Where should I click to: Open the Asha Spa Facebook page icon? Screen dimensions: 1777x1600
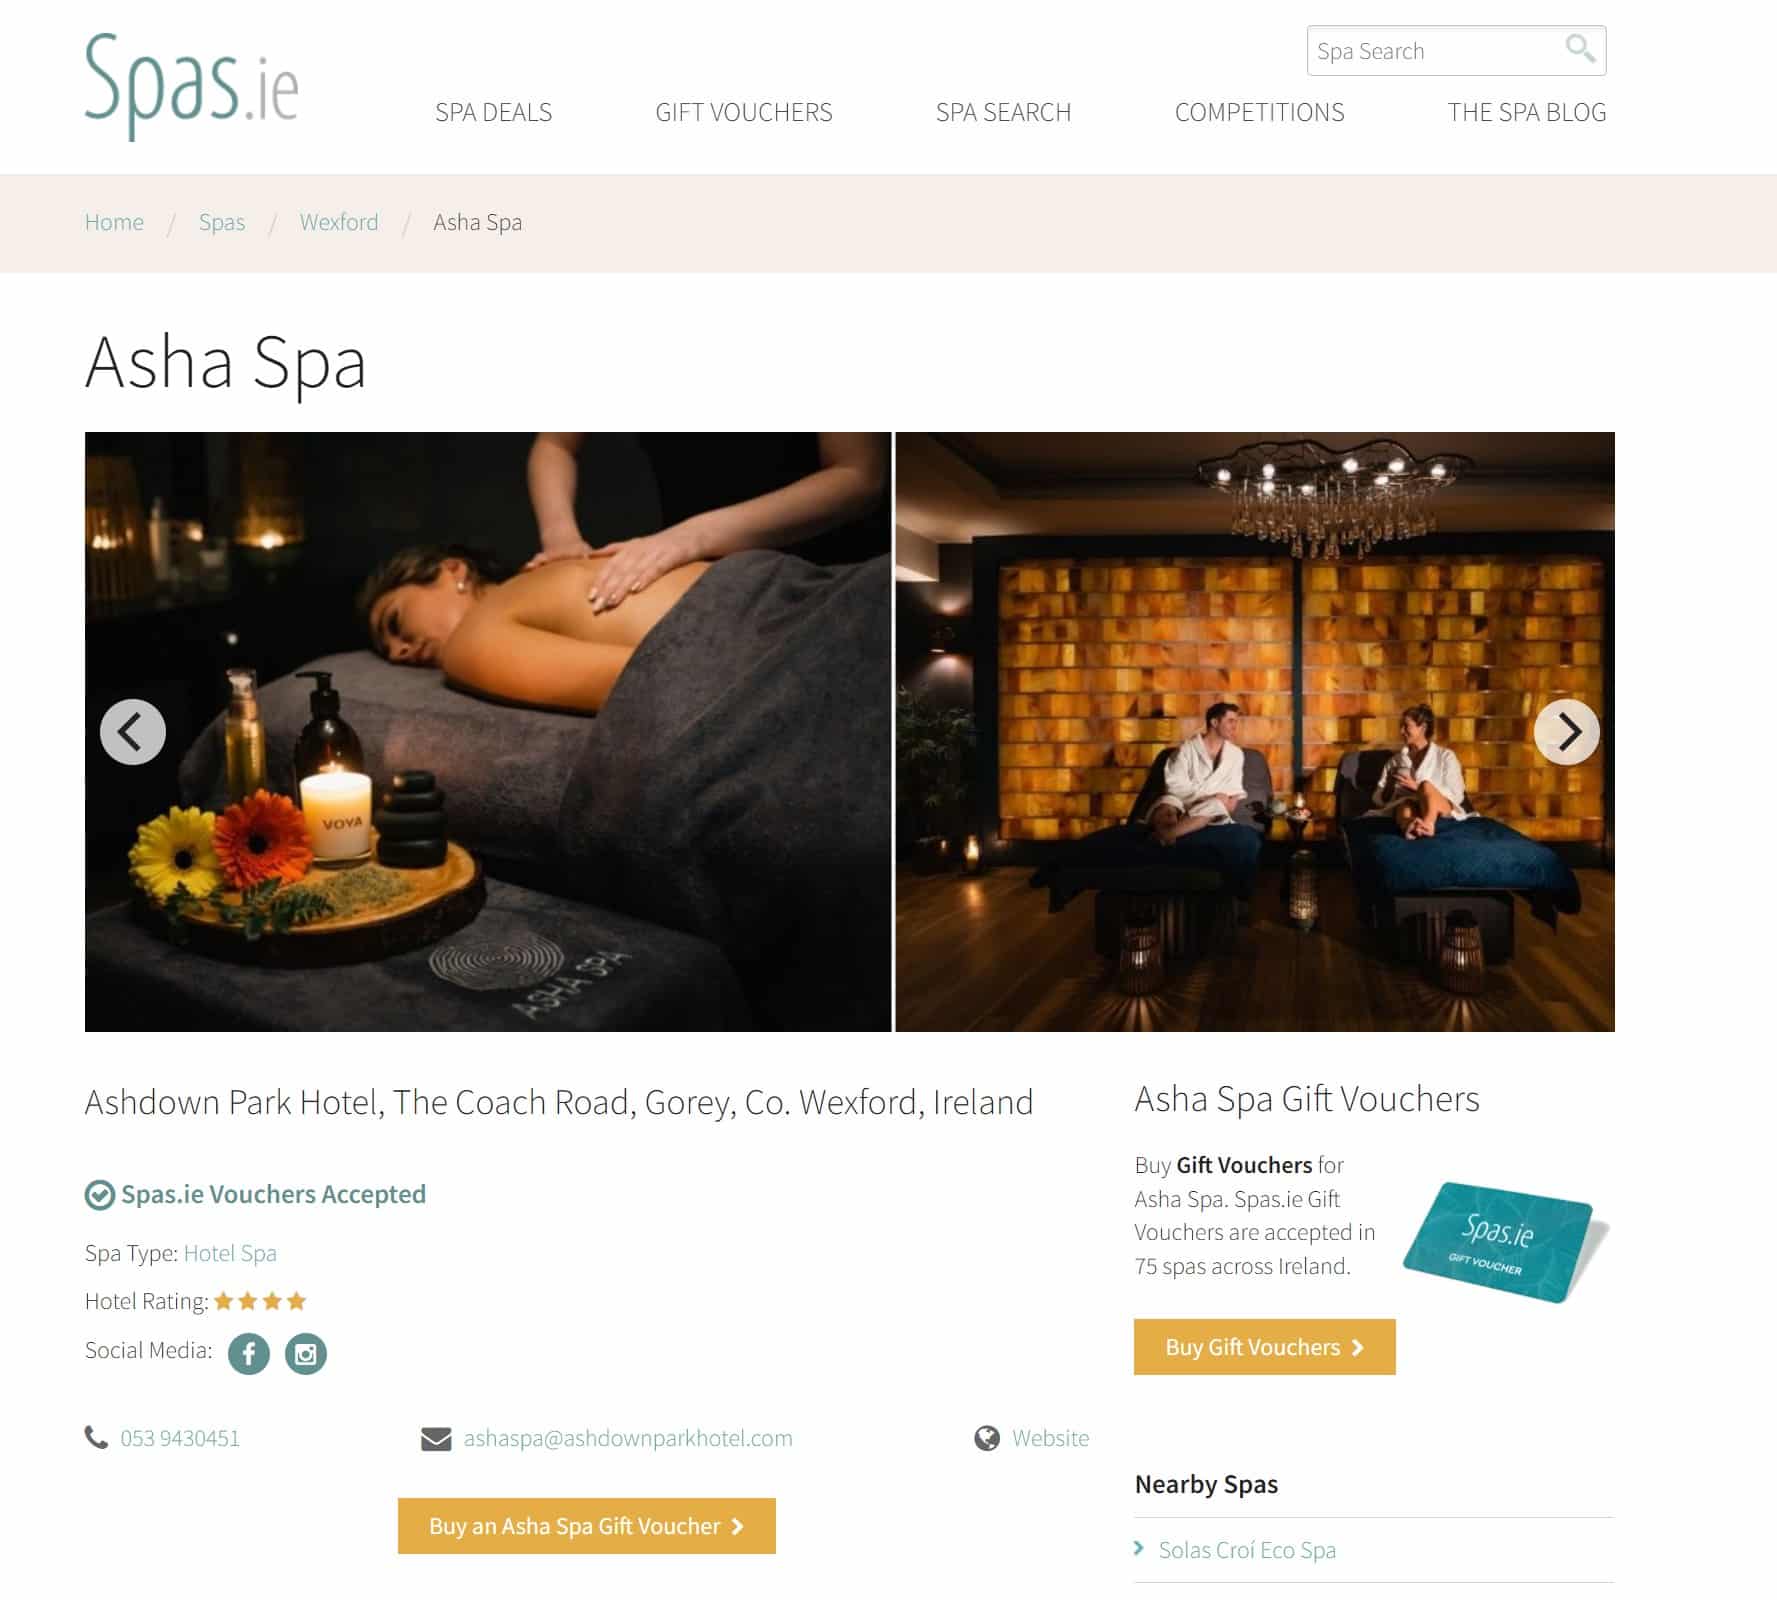click(x=249, y=1354)
